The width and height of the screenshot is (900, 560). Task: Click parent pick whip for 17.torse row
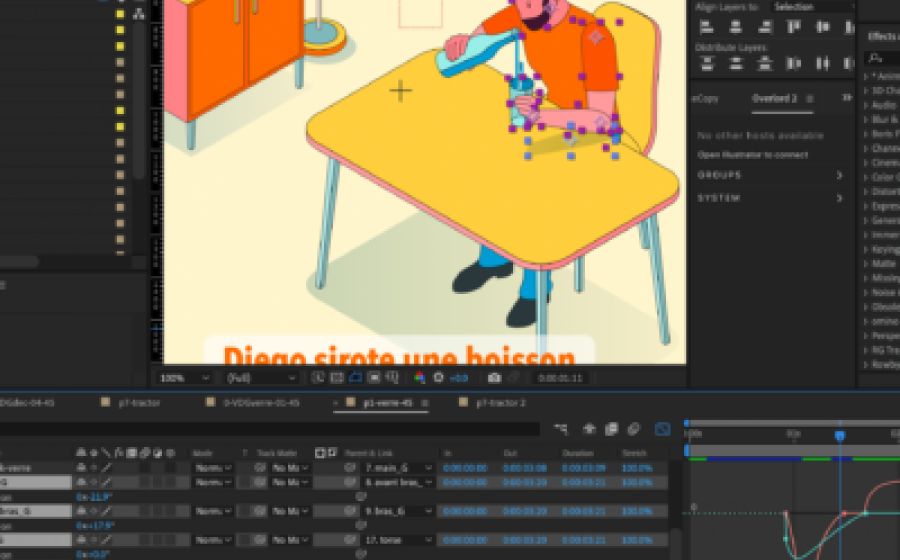[350, 540]
